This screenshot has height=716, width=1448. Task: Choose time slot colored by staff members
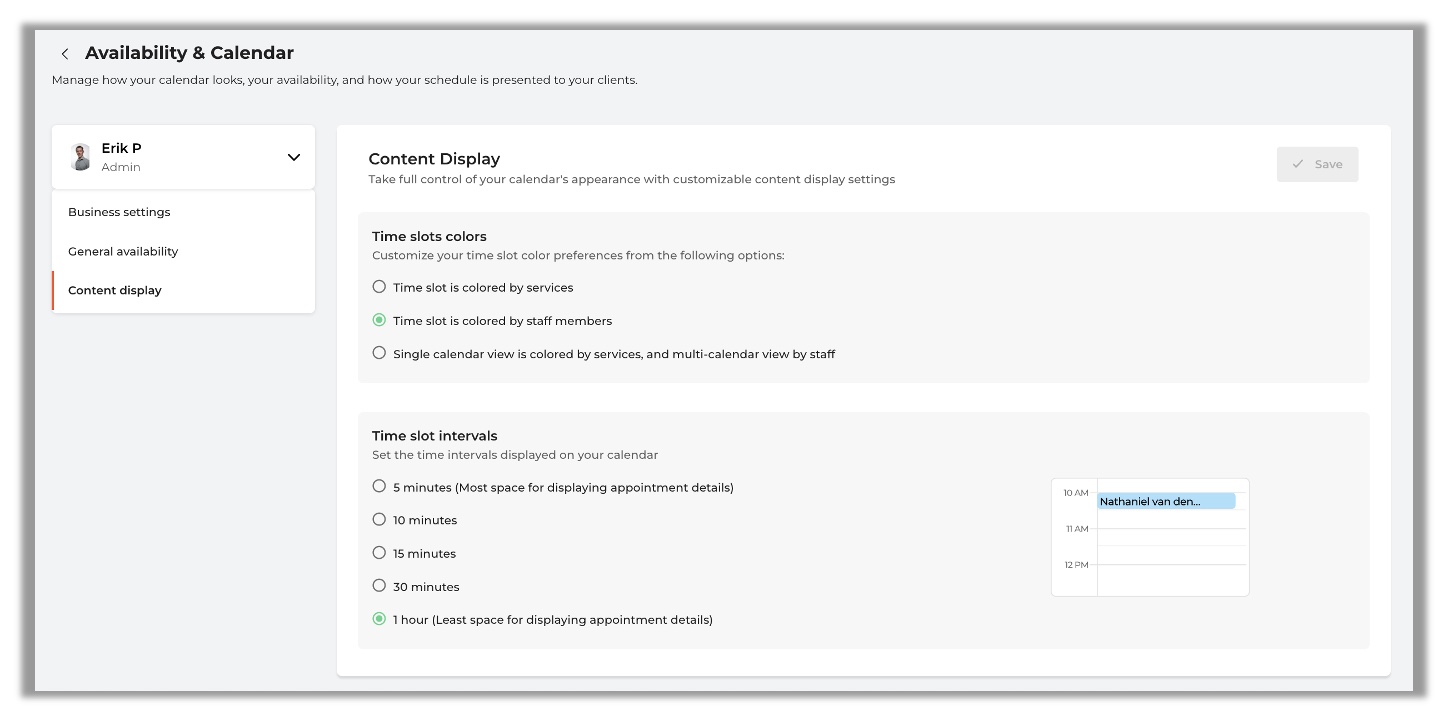click(x=379, y=321)
